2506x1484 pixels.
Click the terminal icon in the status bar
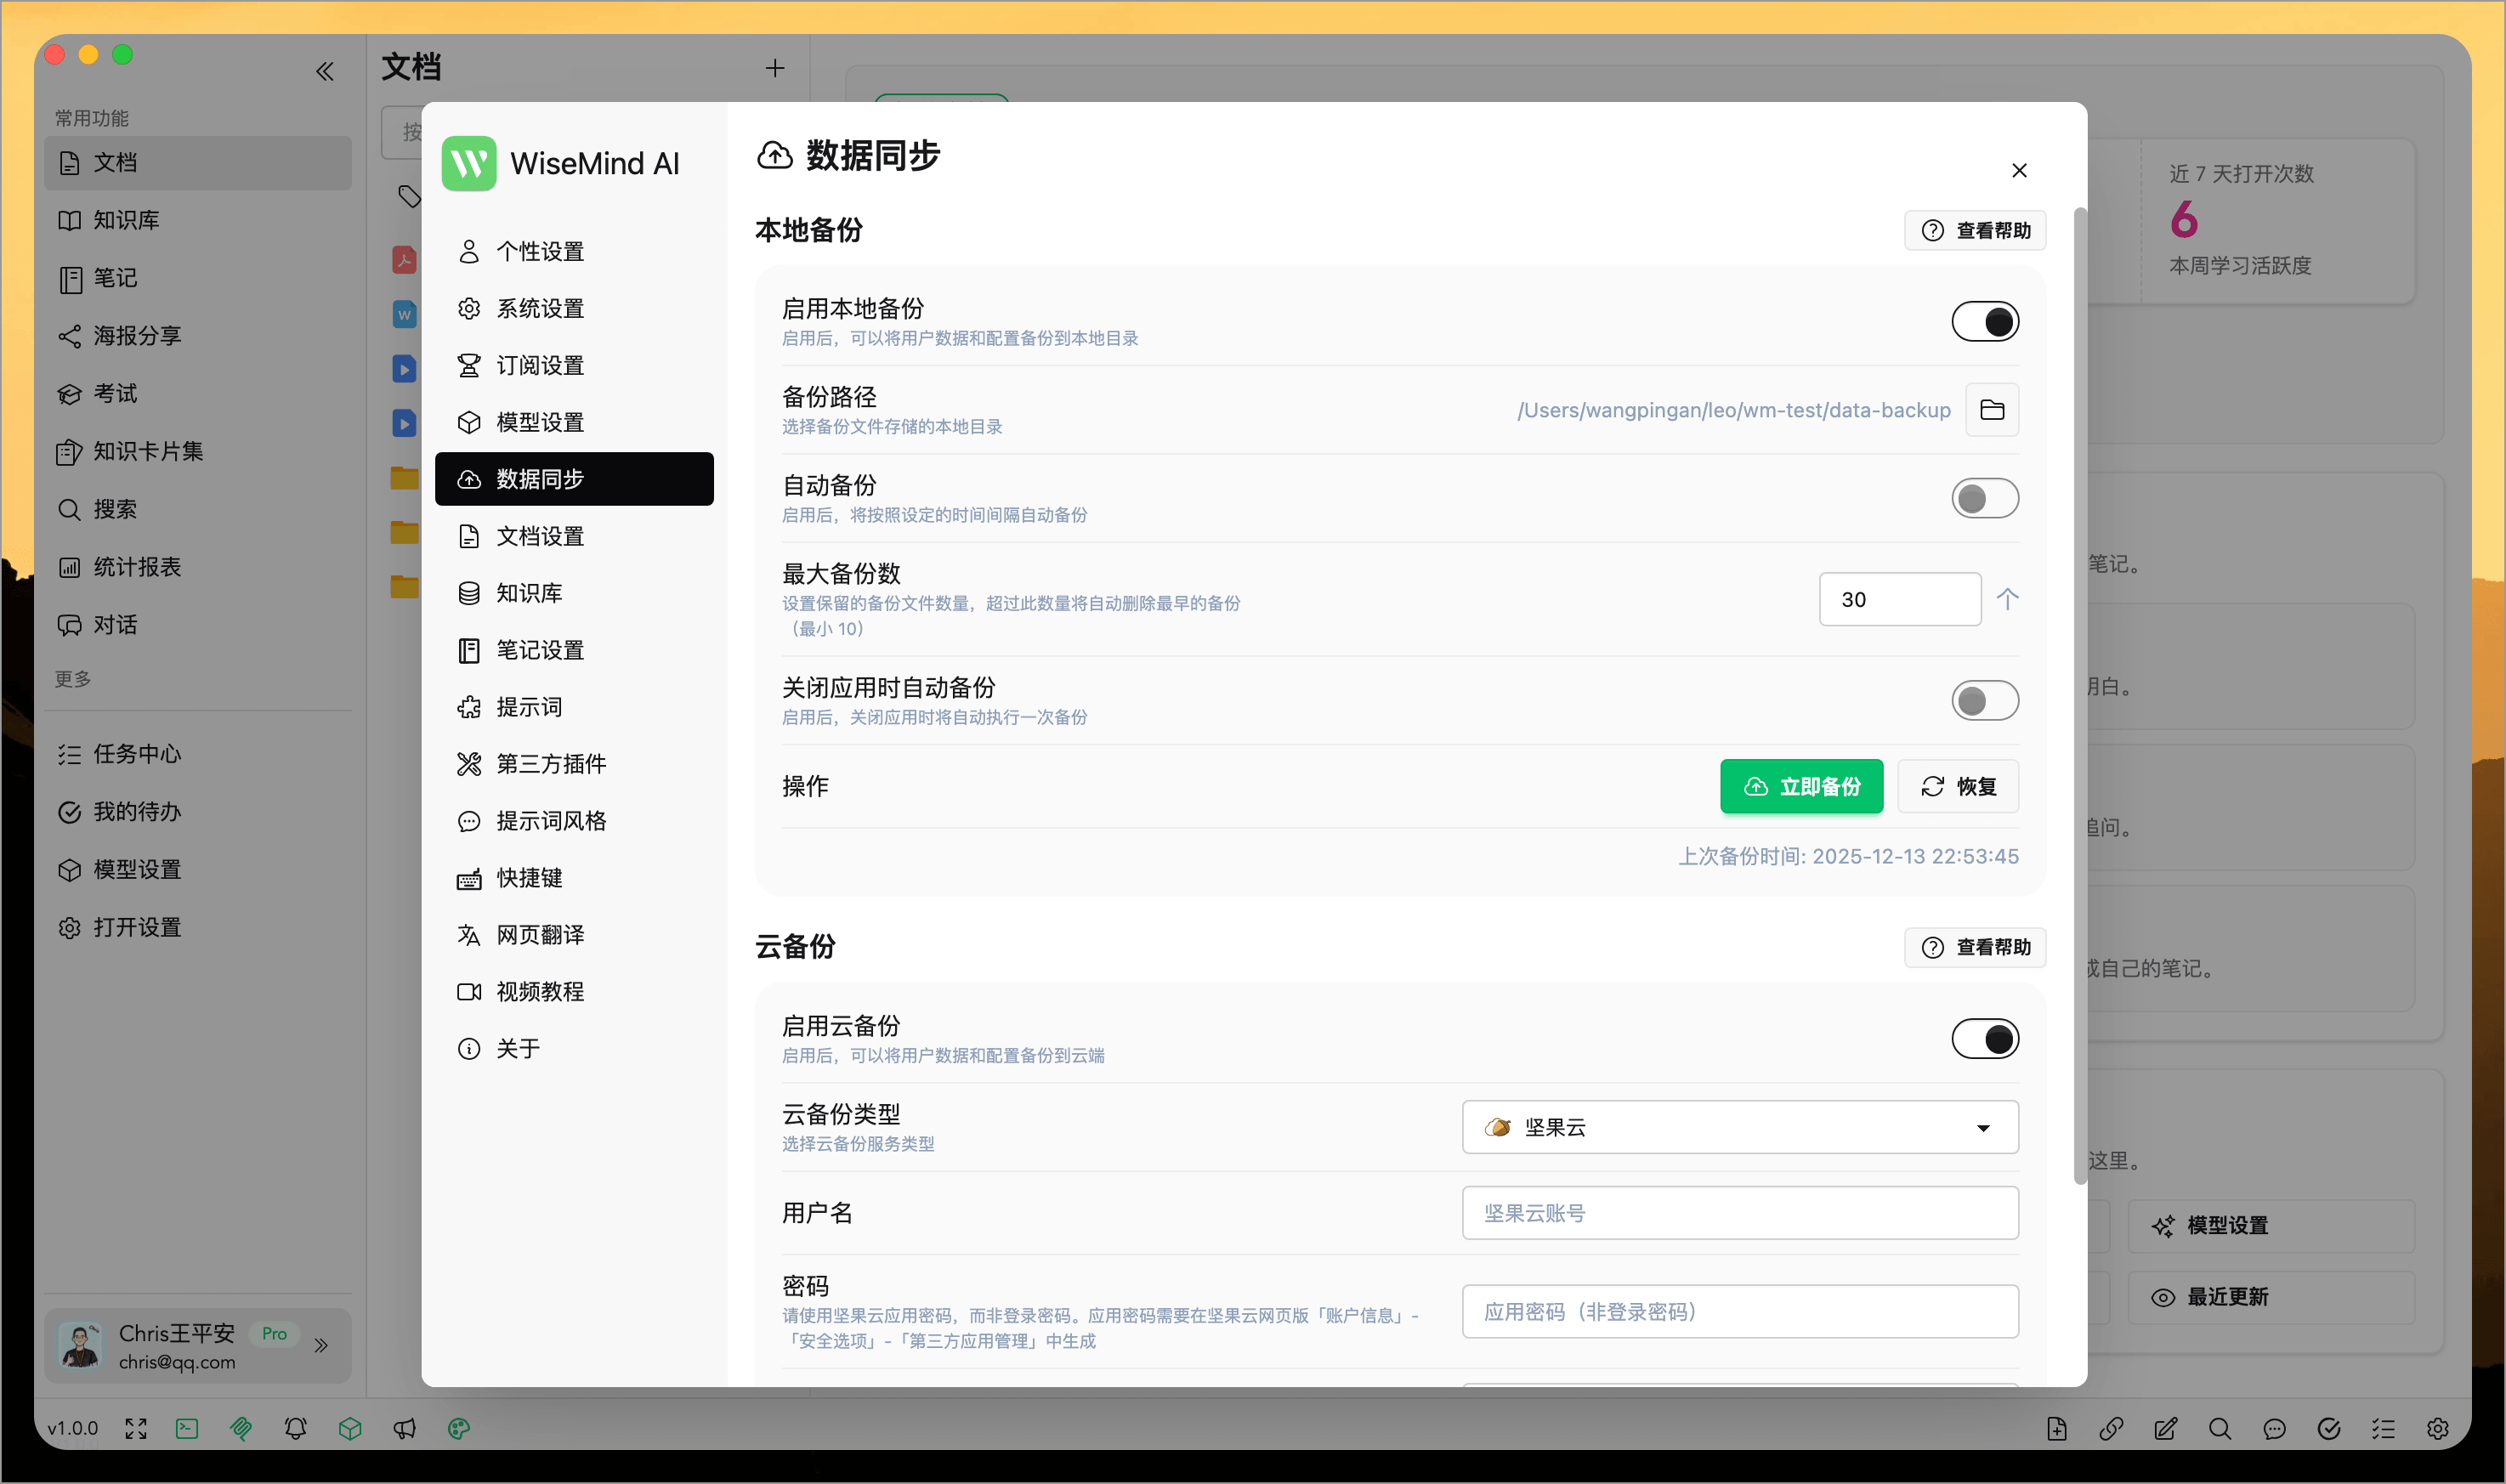coord(187,1428)
